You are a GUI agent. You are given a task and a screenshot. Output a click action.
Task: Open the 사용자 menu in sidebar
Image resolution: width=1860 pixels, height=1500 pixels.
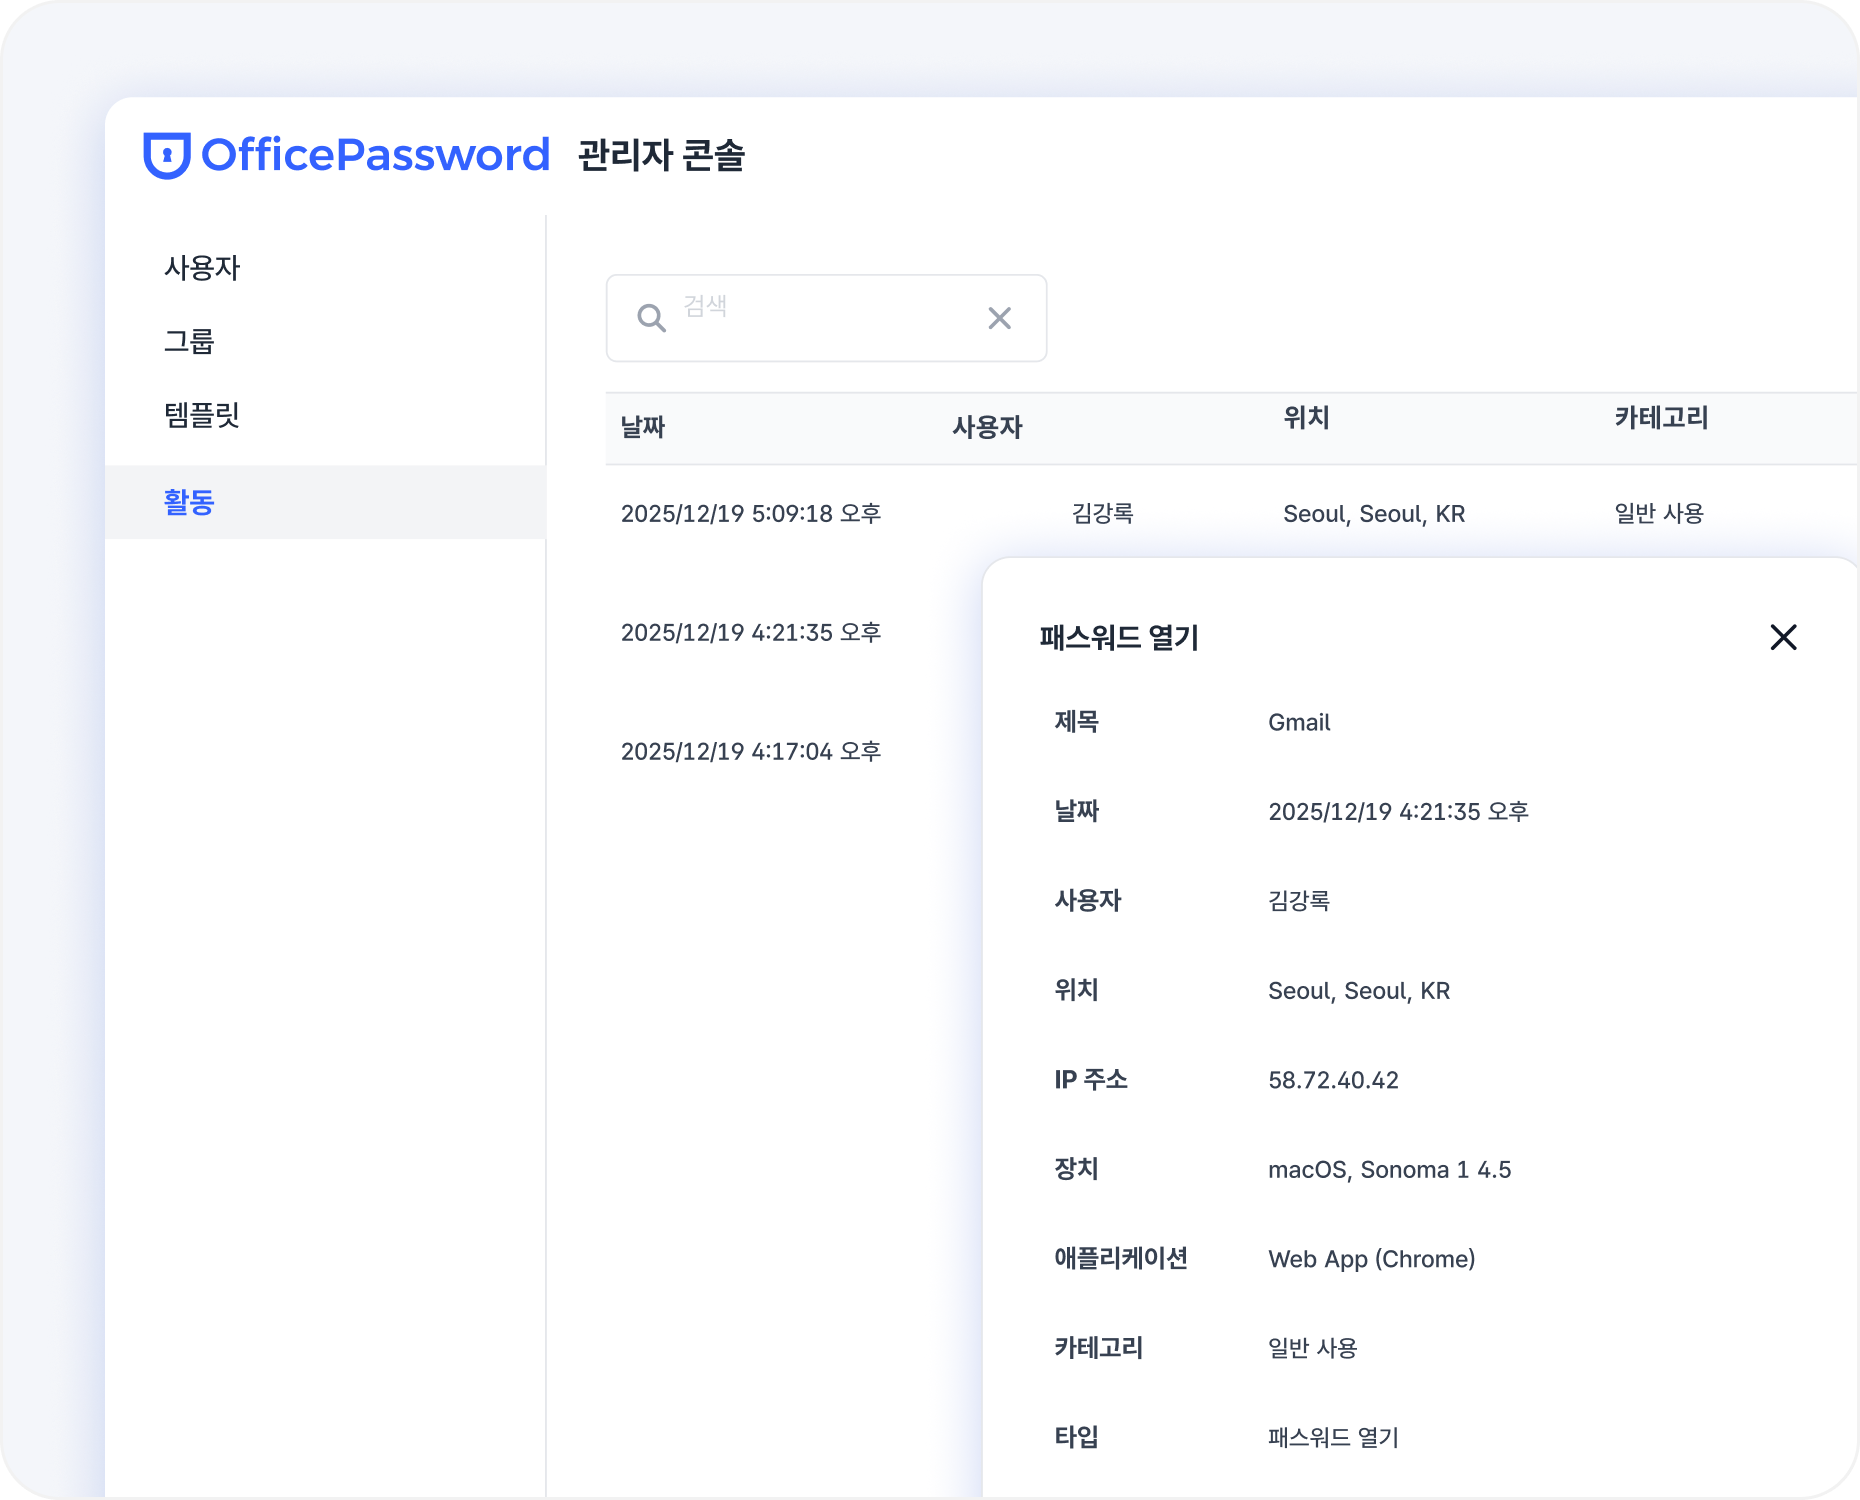(x=202, y=268)
